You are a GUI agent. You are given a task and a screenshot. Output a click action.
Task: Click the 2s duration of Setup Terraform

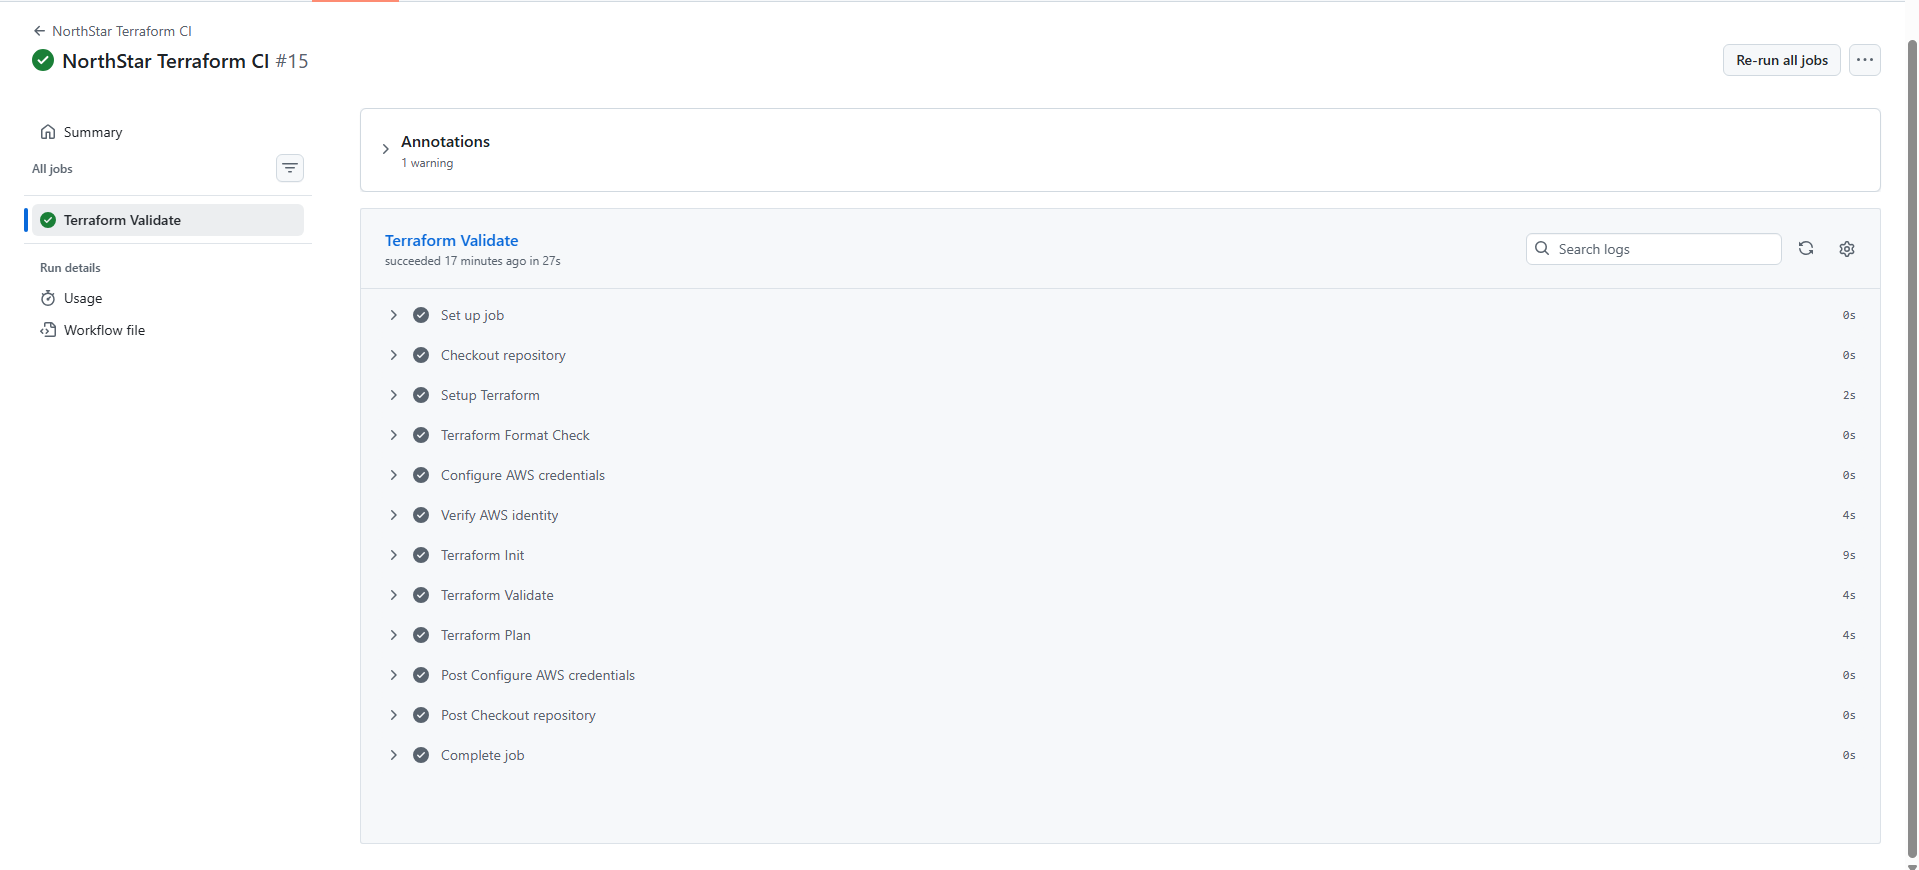point(1849,395)
